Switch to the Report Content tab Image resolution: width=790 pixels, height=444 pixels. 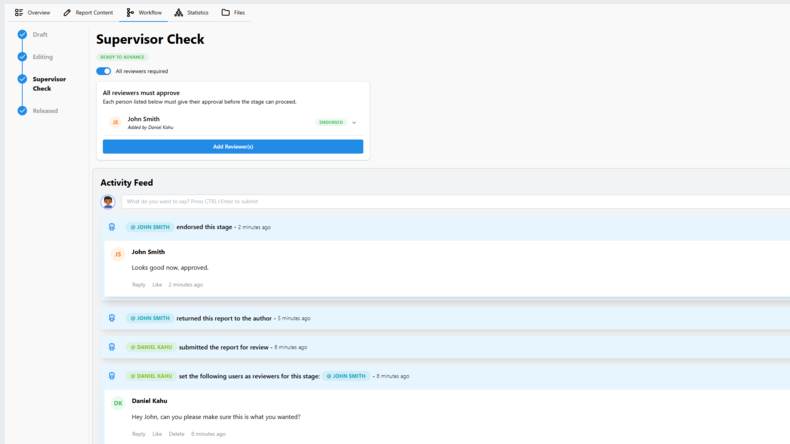[x=88, y=13]
